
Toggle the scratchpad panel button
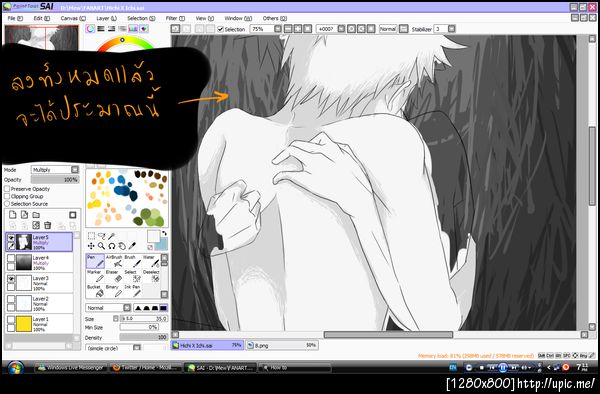(x=144, y=29)
